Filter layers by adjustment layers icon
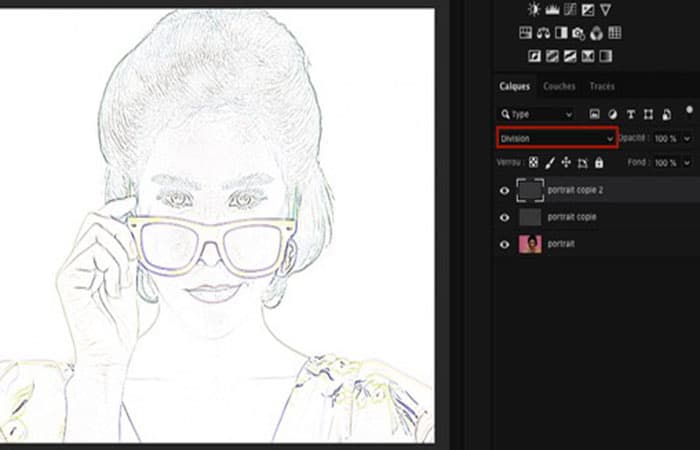This screenshot has width=700, height=450. [612, 114]
